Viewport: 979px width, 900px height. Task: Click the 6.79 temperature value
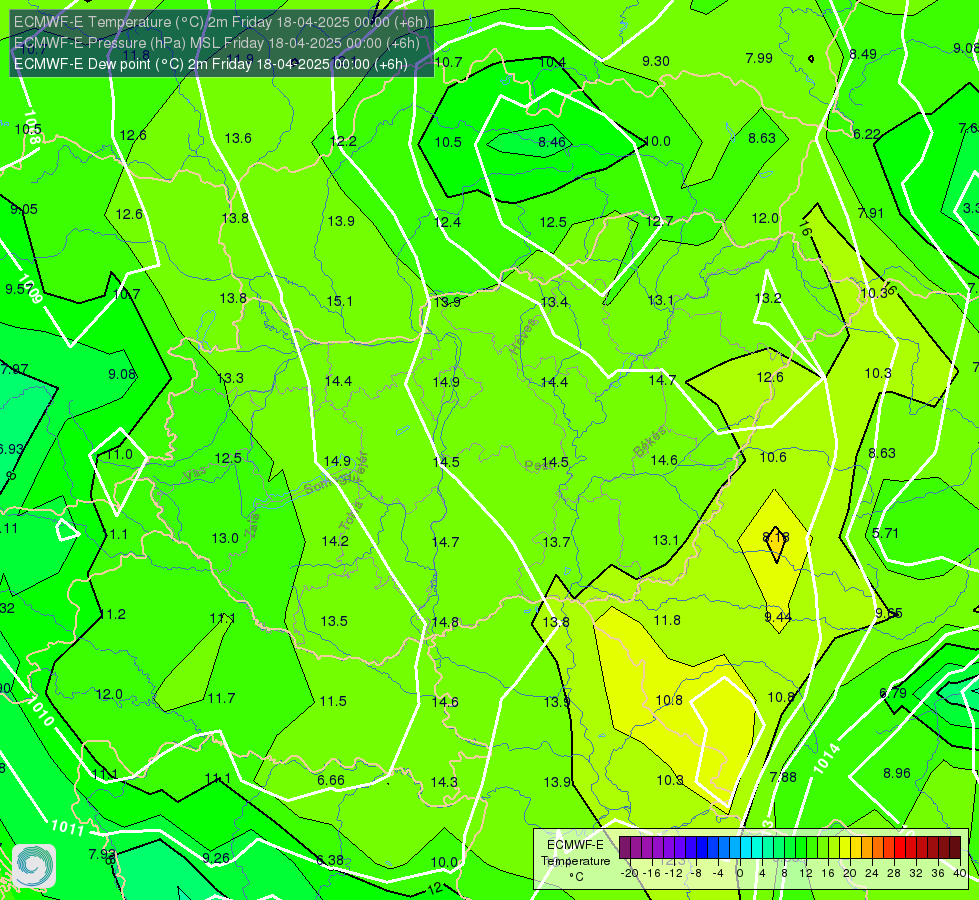point(893,693)
